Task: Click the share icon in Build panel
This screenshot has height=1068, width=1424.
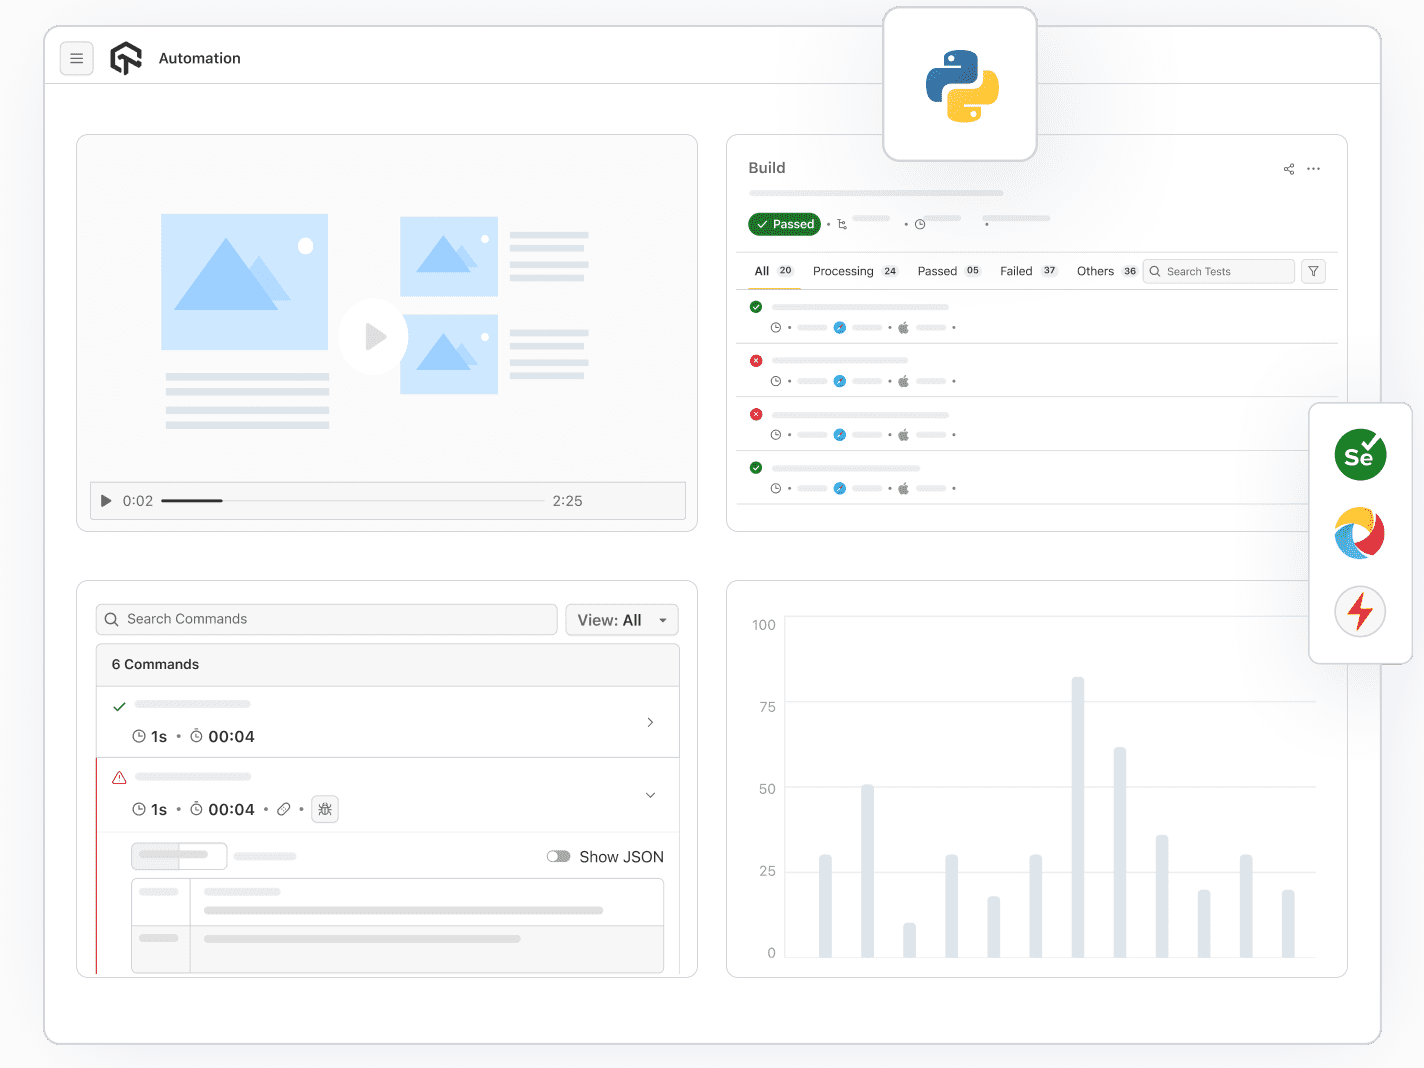Action: tap(1289, 169)
